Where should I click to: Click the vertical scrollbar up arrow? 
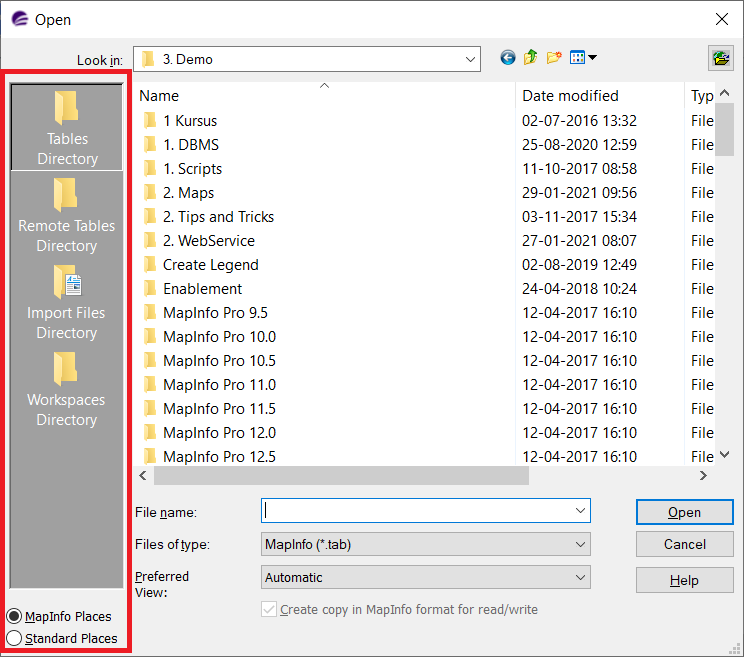point(724,93)
